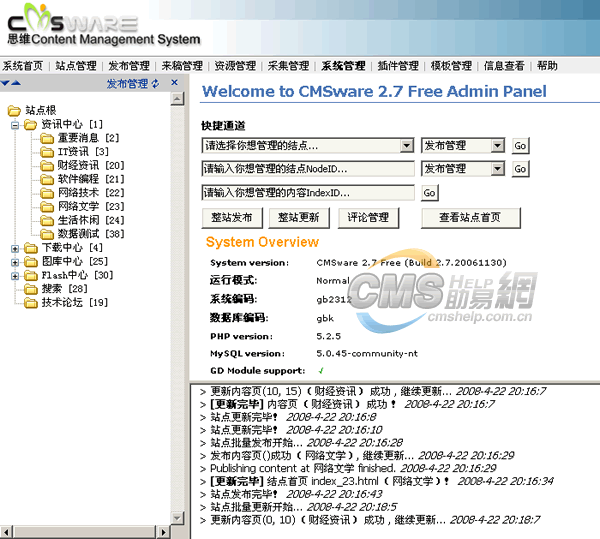Click the folder icon for 财经资讯
600x539 pixels.
[47, 165]
